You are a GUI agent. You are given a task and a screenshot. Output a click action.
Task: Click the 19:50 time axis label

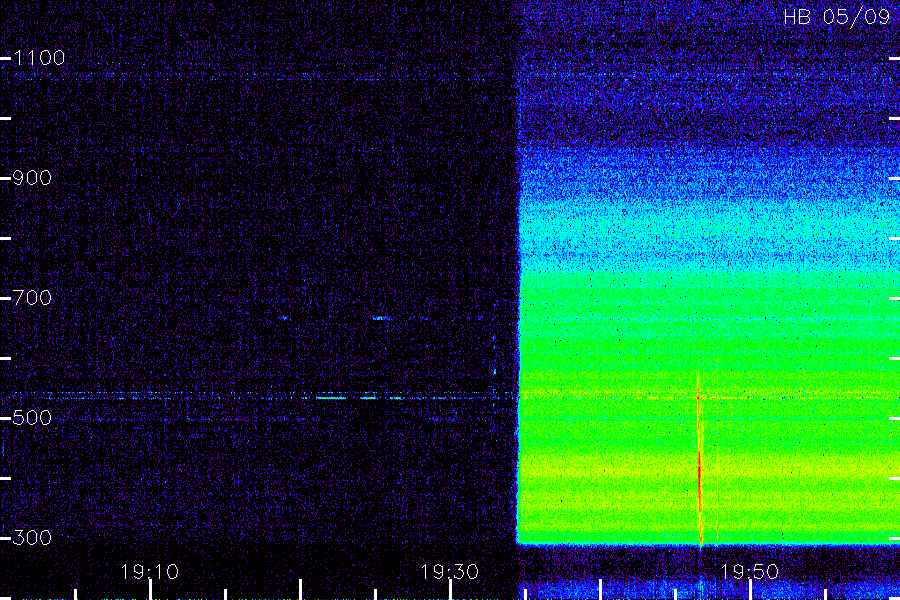[750, 572]
